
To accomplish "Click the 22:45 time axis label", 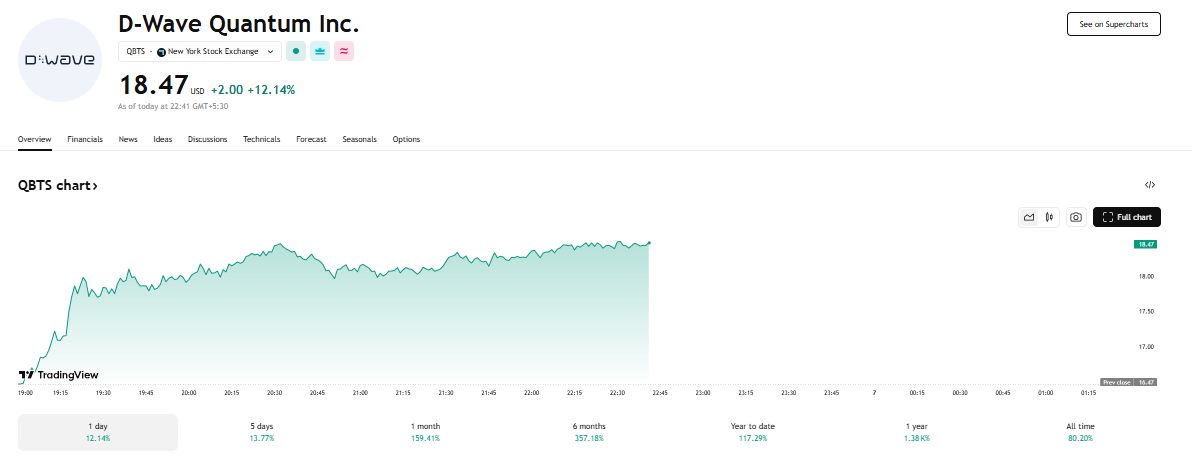I will tap(660, 393).
